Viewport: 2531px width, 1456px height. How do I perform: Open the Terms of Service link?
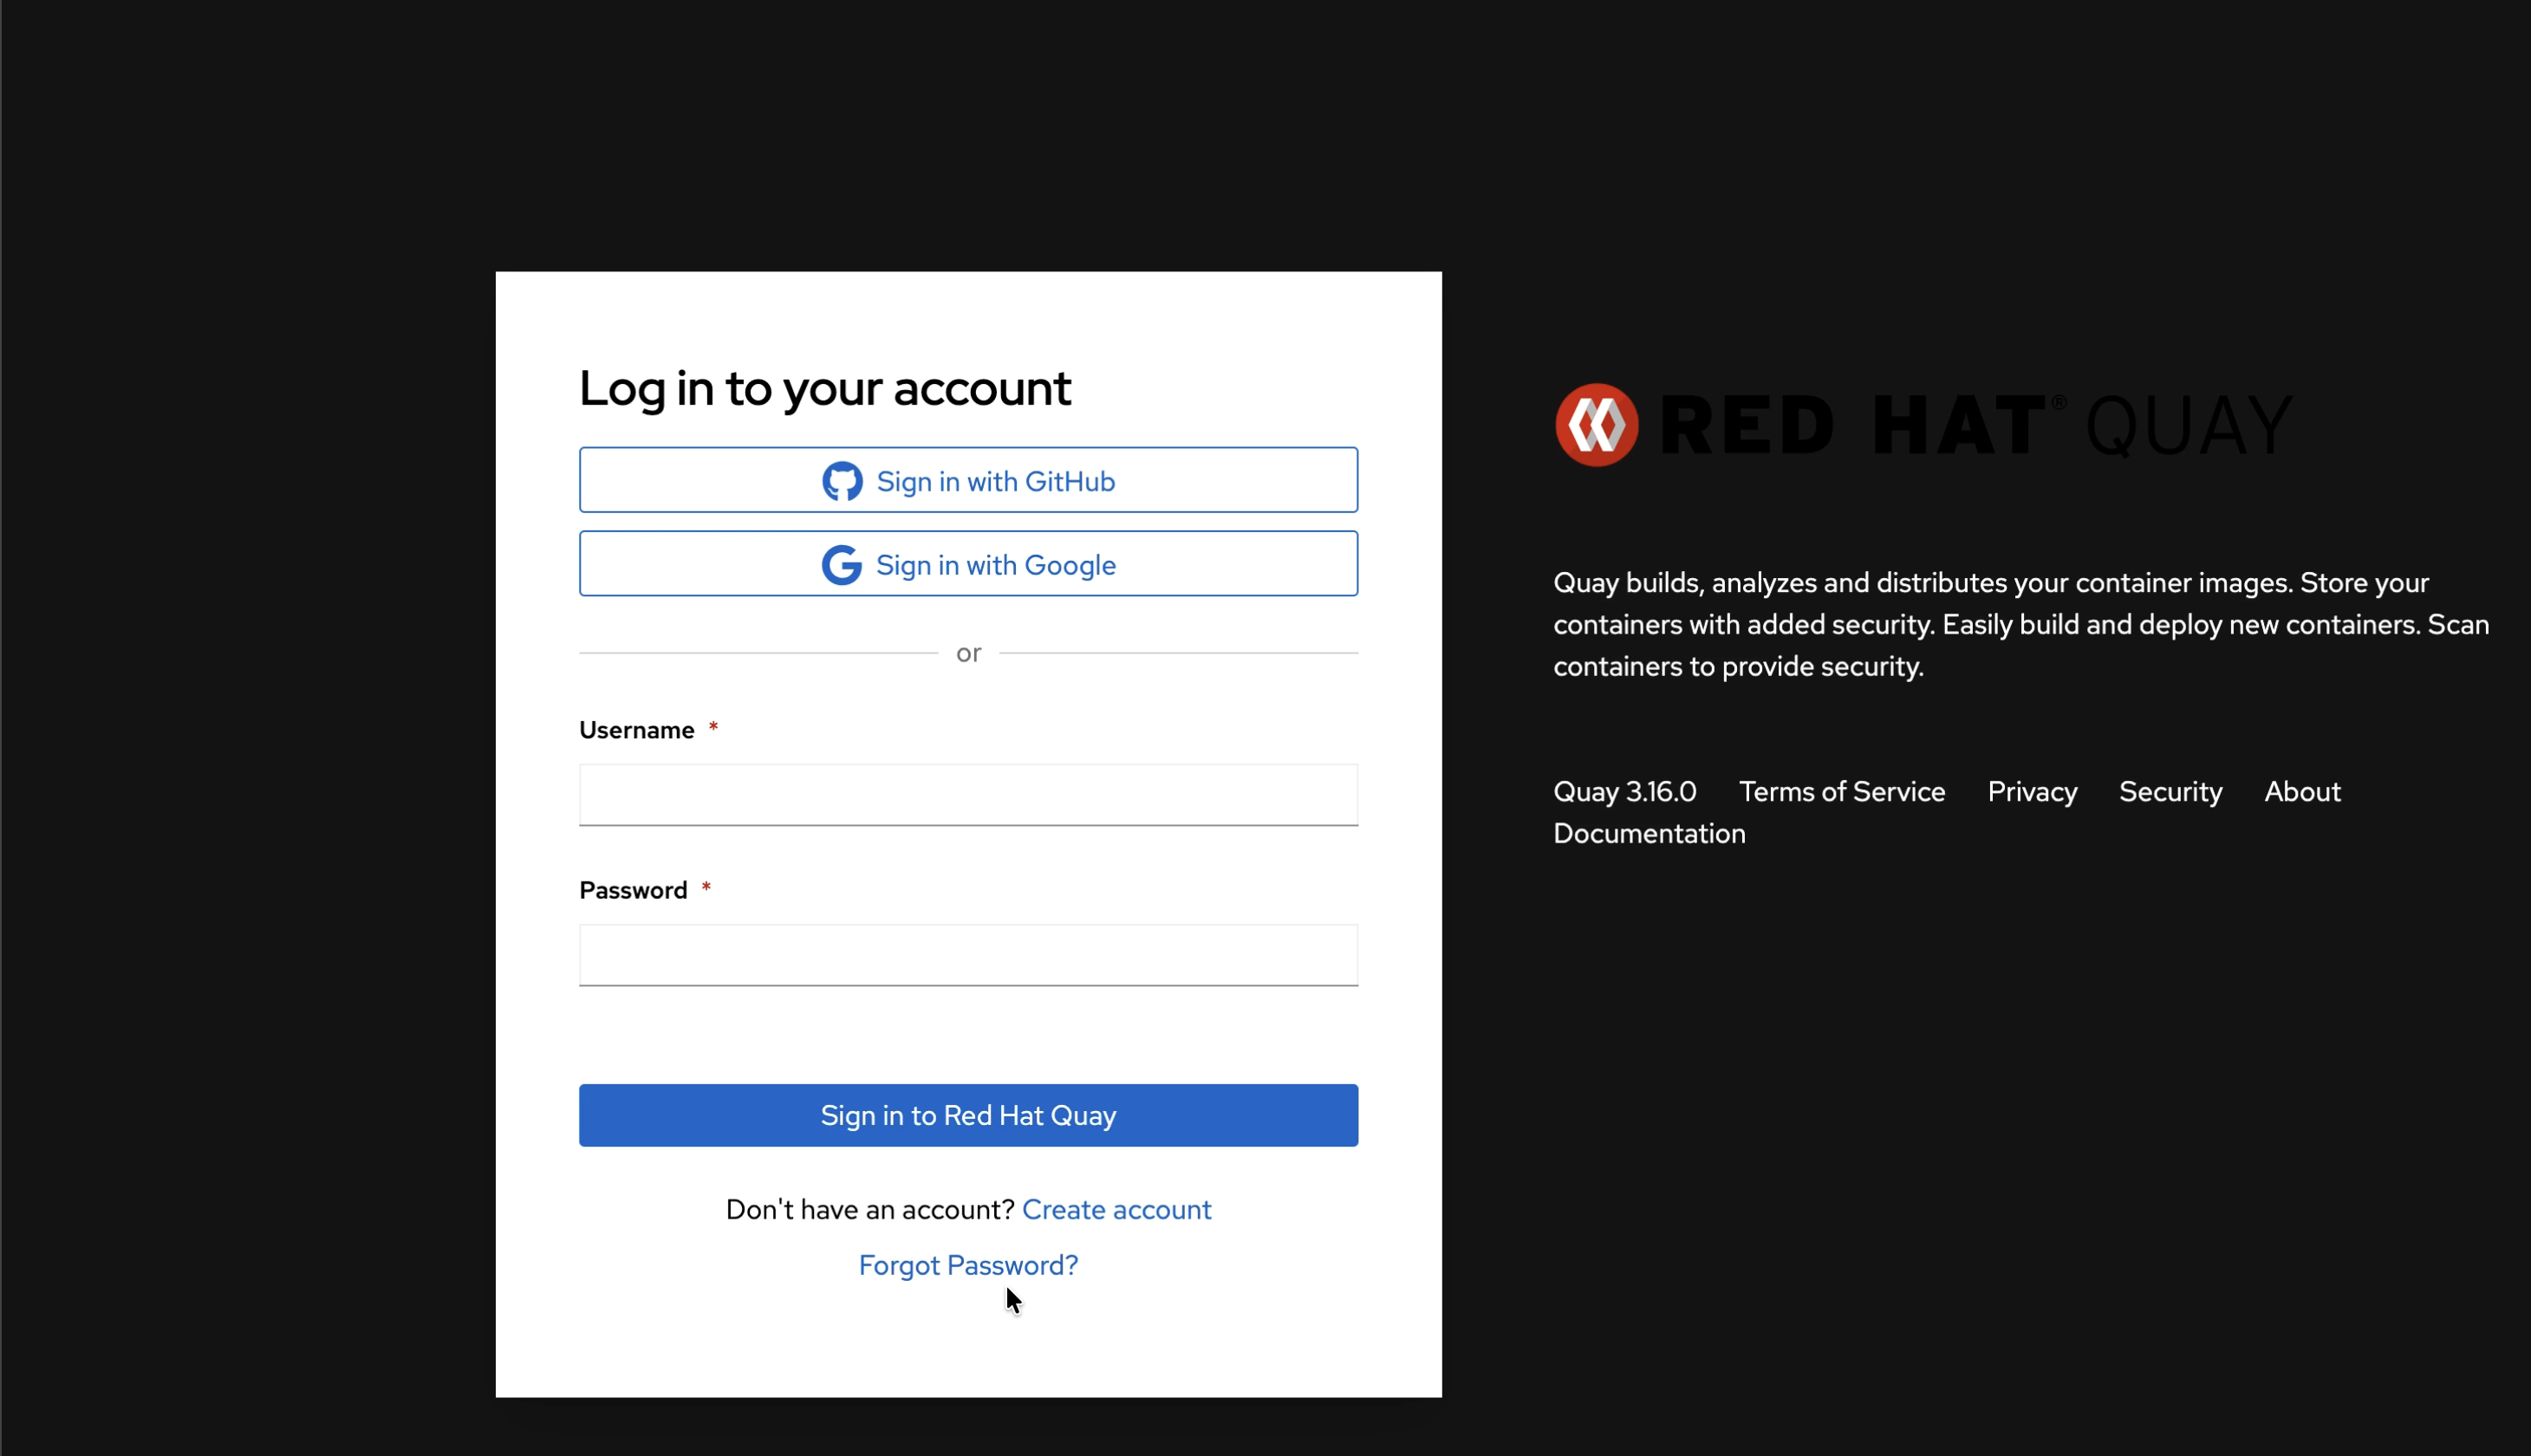(1841, 791)
